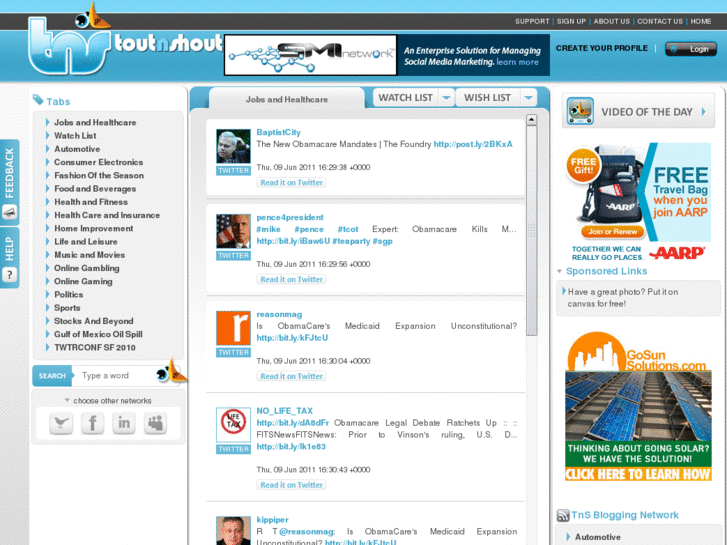This screenshot has width=727, height=545.
Task: Click the #teaparty hashtag link
Action: click(x=351, y=241)
